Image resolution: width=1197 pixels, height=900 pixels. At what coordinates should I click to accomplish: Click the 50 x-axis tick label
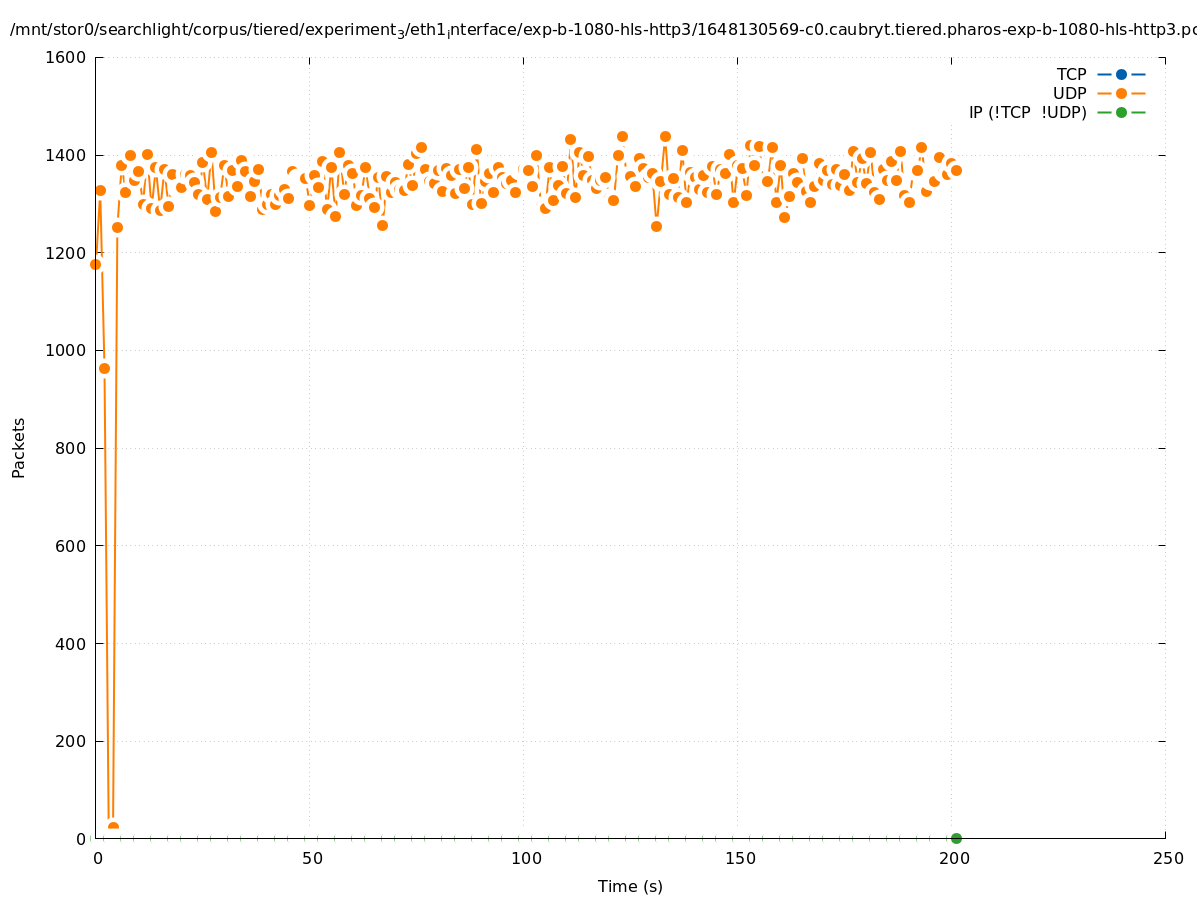click(x=312, y=858)
